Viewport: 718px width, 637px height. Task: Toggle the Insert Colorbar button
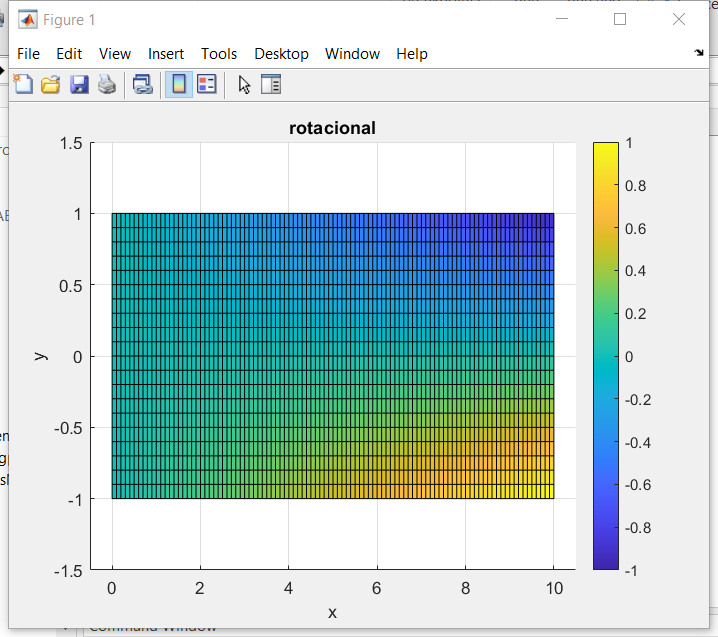point(179,85)
